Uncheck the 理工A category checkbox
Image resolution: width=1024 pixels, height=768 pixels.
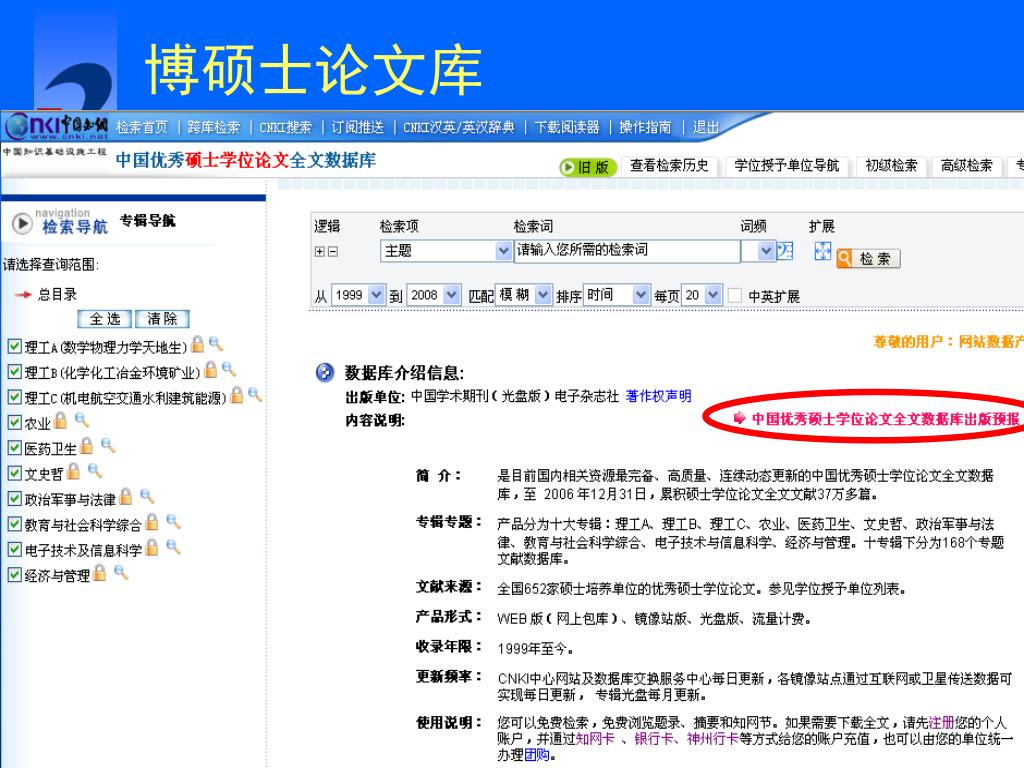14,346
